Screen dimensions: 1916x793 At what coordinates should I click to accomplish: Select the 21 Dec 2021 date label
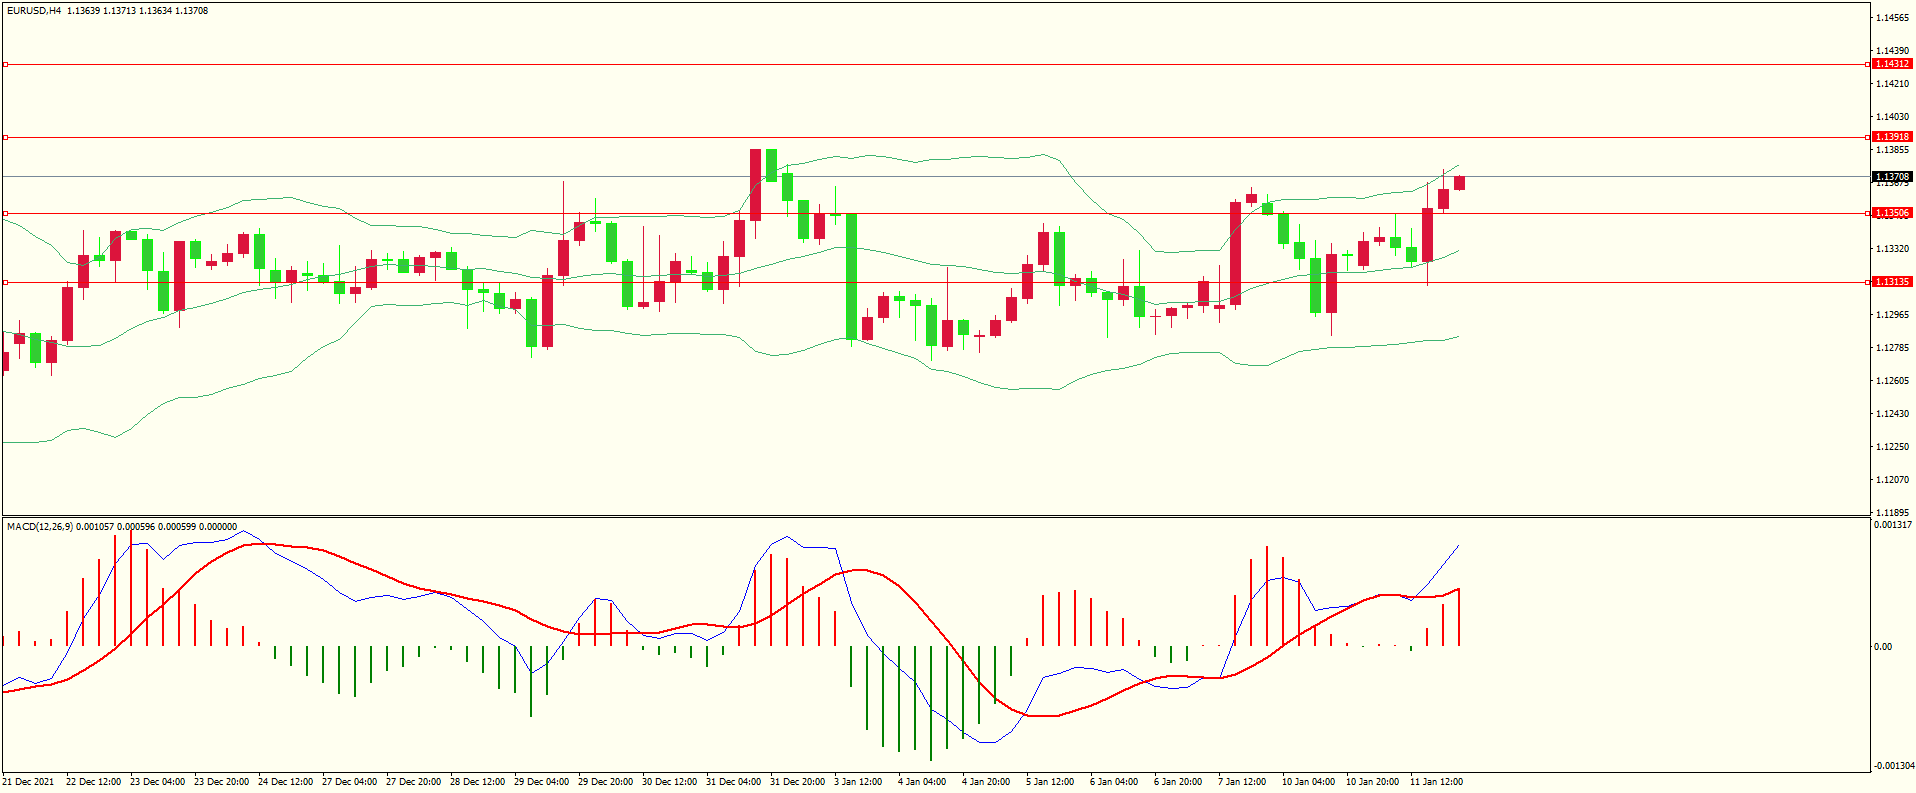click(x=28, y=782)
